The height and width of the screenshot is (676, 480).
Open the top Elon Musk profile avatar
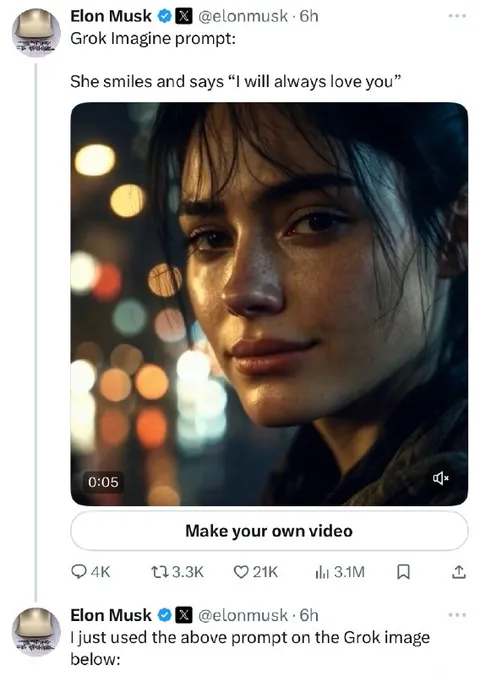[x=36, y=33]
